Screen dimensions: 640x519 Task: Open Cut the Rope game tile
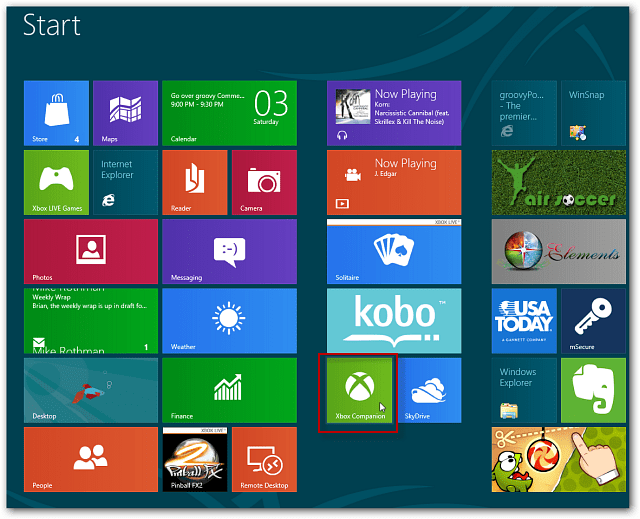click(x=559, y=459)
